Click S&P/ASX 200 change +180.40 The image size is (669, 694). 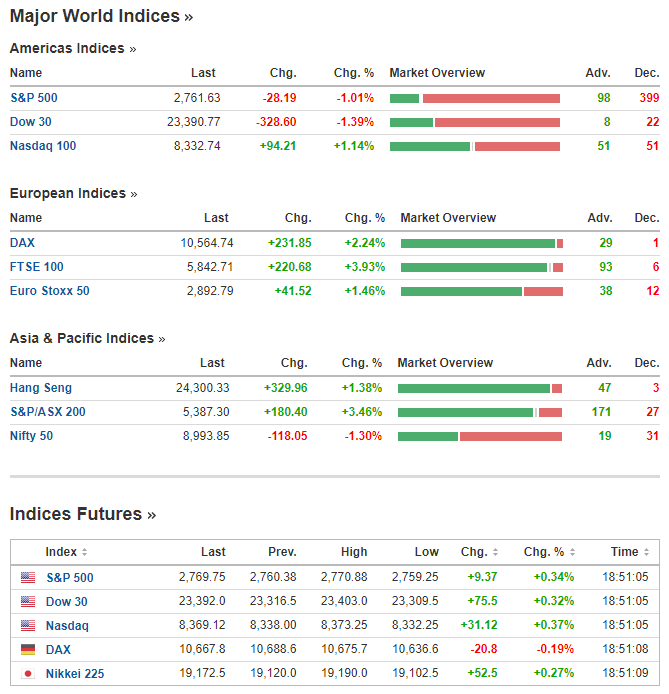coord(285,412)
